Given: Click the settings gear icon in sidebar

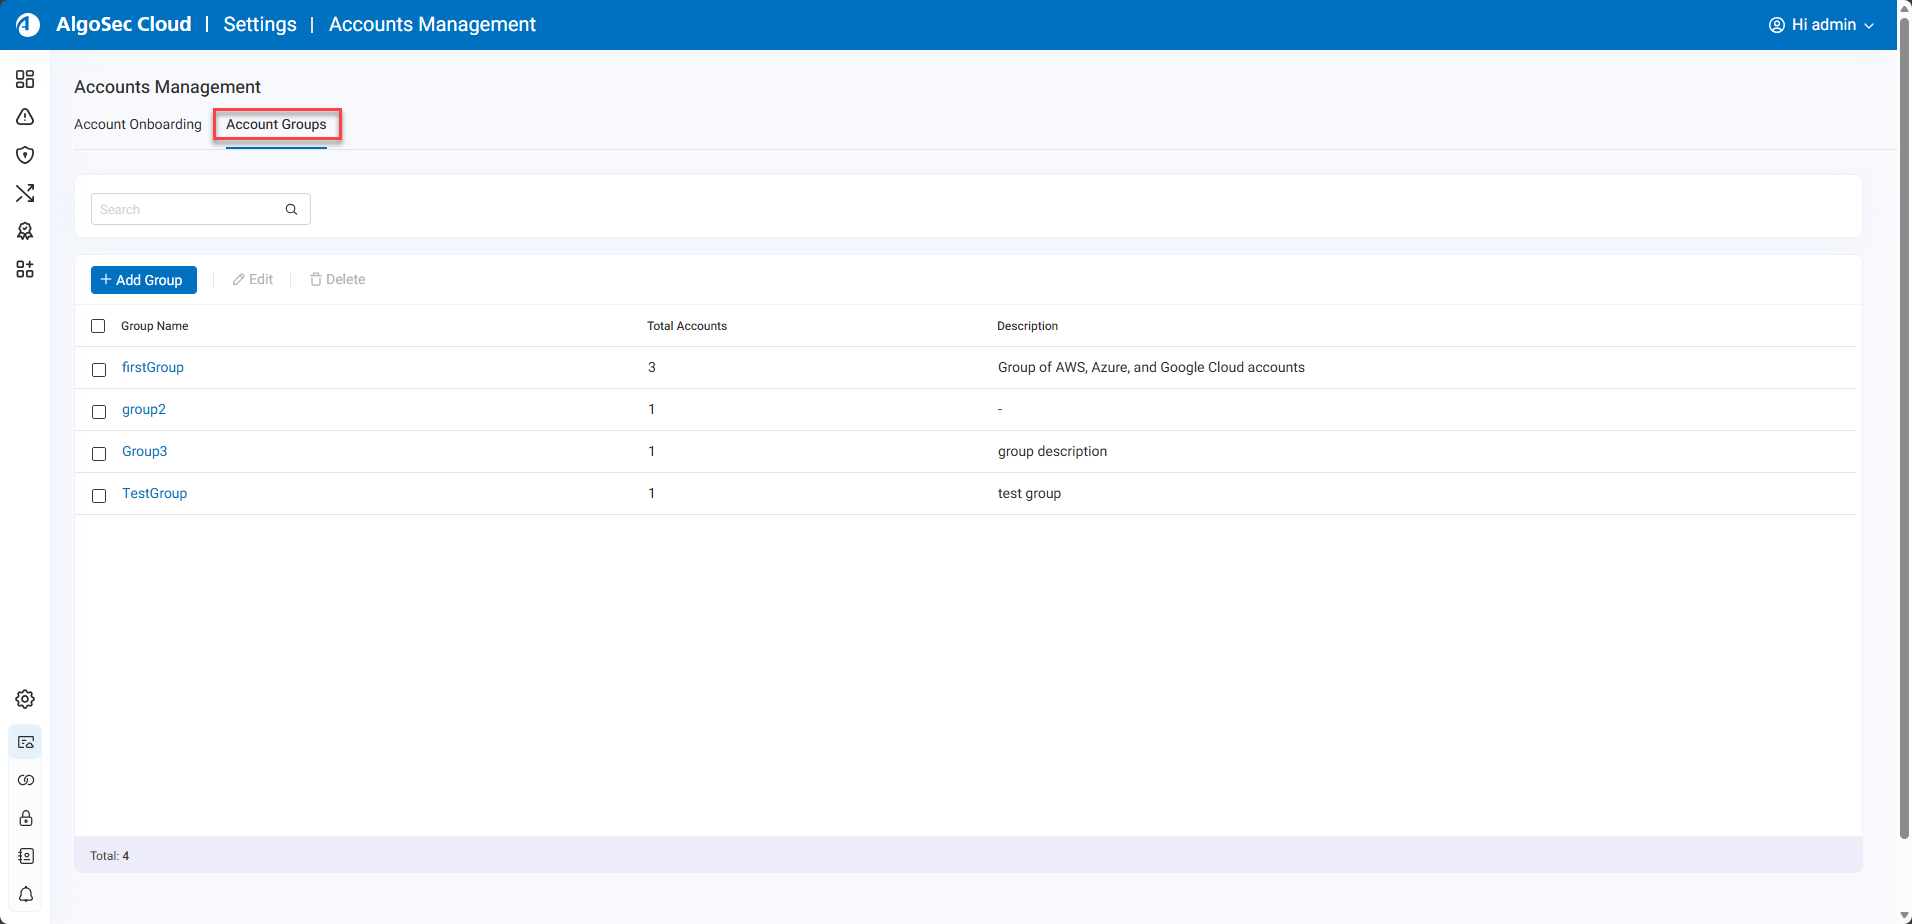Looking at the screenshot, I should pos(25,699).
